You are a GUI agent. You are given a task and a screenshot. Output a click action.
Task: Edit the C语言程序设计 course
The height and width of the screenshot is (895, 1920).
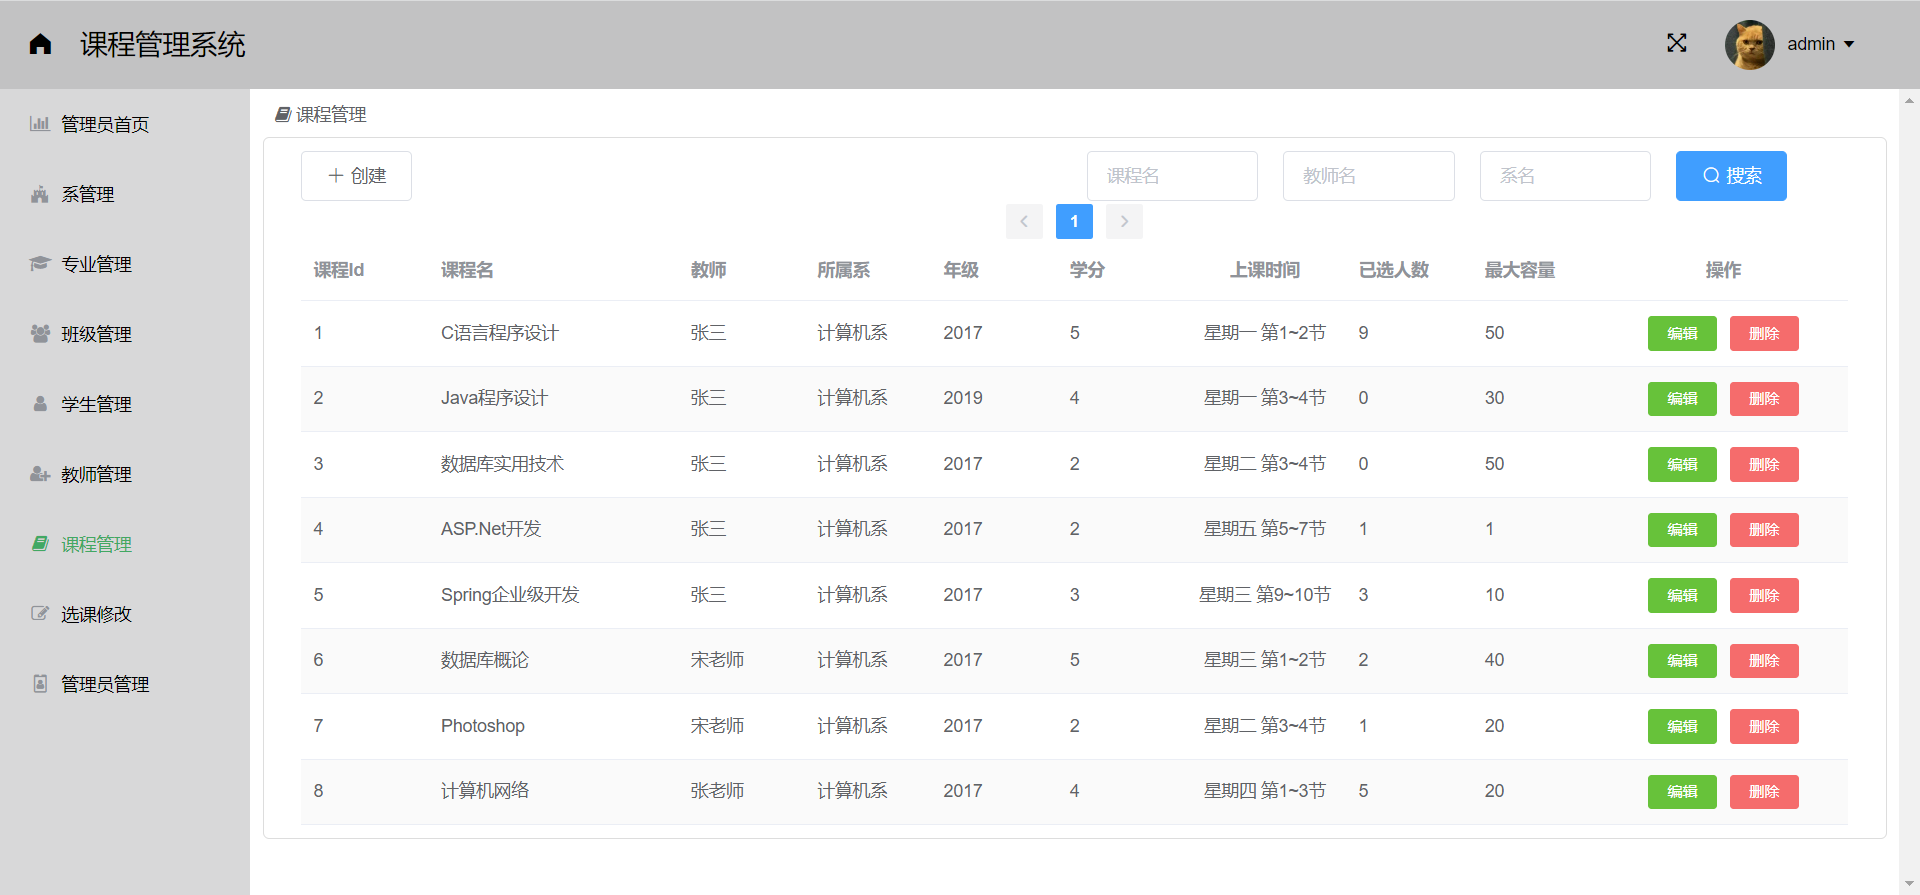1682,334
